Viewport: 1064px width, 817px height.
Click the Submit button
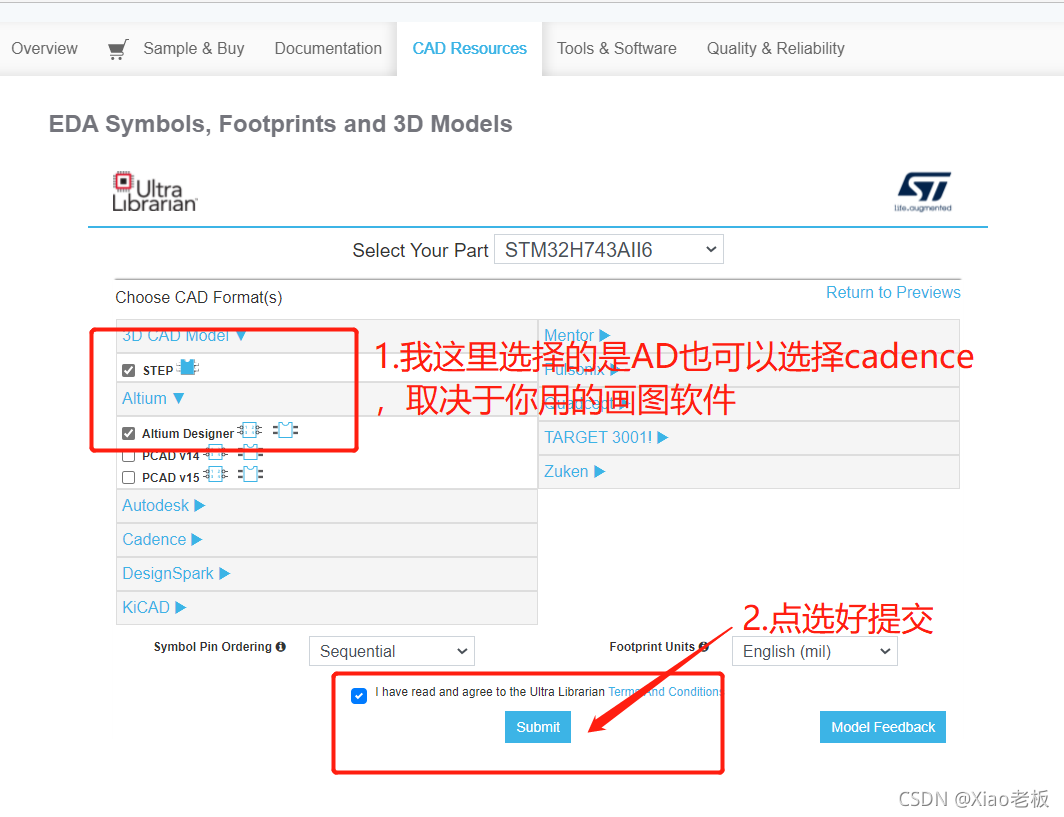click(x=537, y=727)
